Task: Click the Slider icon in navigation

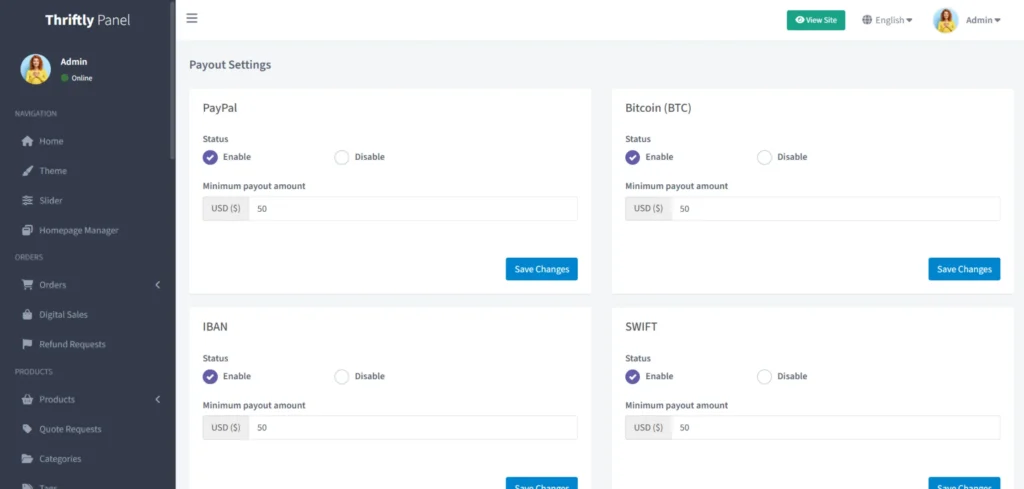Action: [x=28, y=200]
